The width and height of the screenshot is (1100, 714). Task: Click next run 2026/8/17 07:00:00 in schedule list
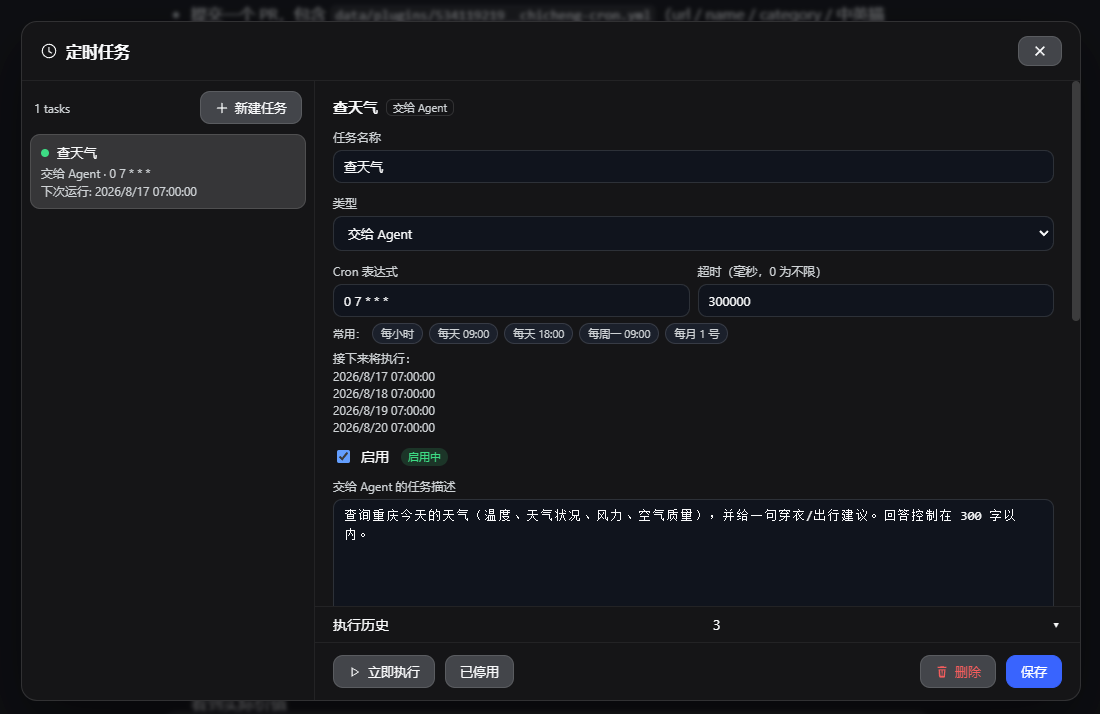(384, 377)
